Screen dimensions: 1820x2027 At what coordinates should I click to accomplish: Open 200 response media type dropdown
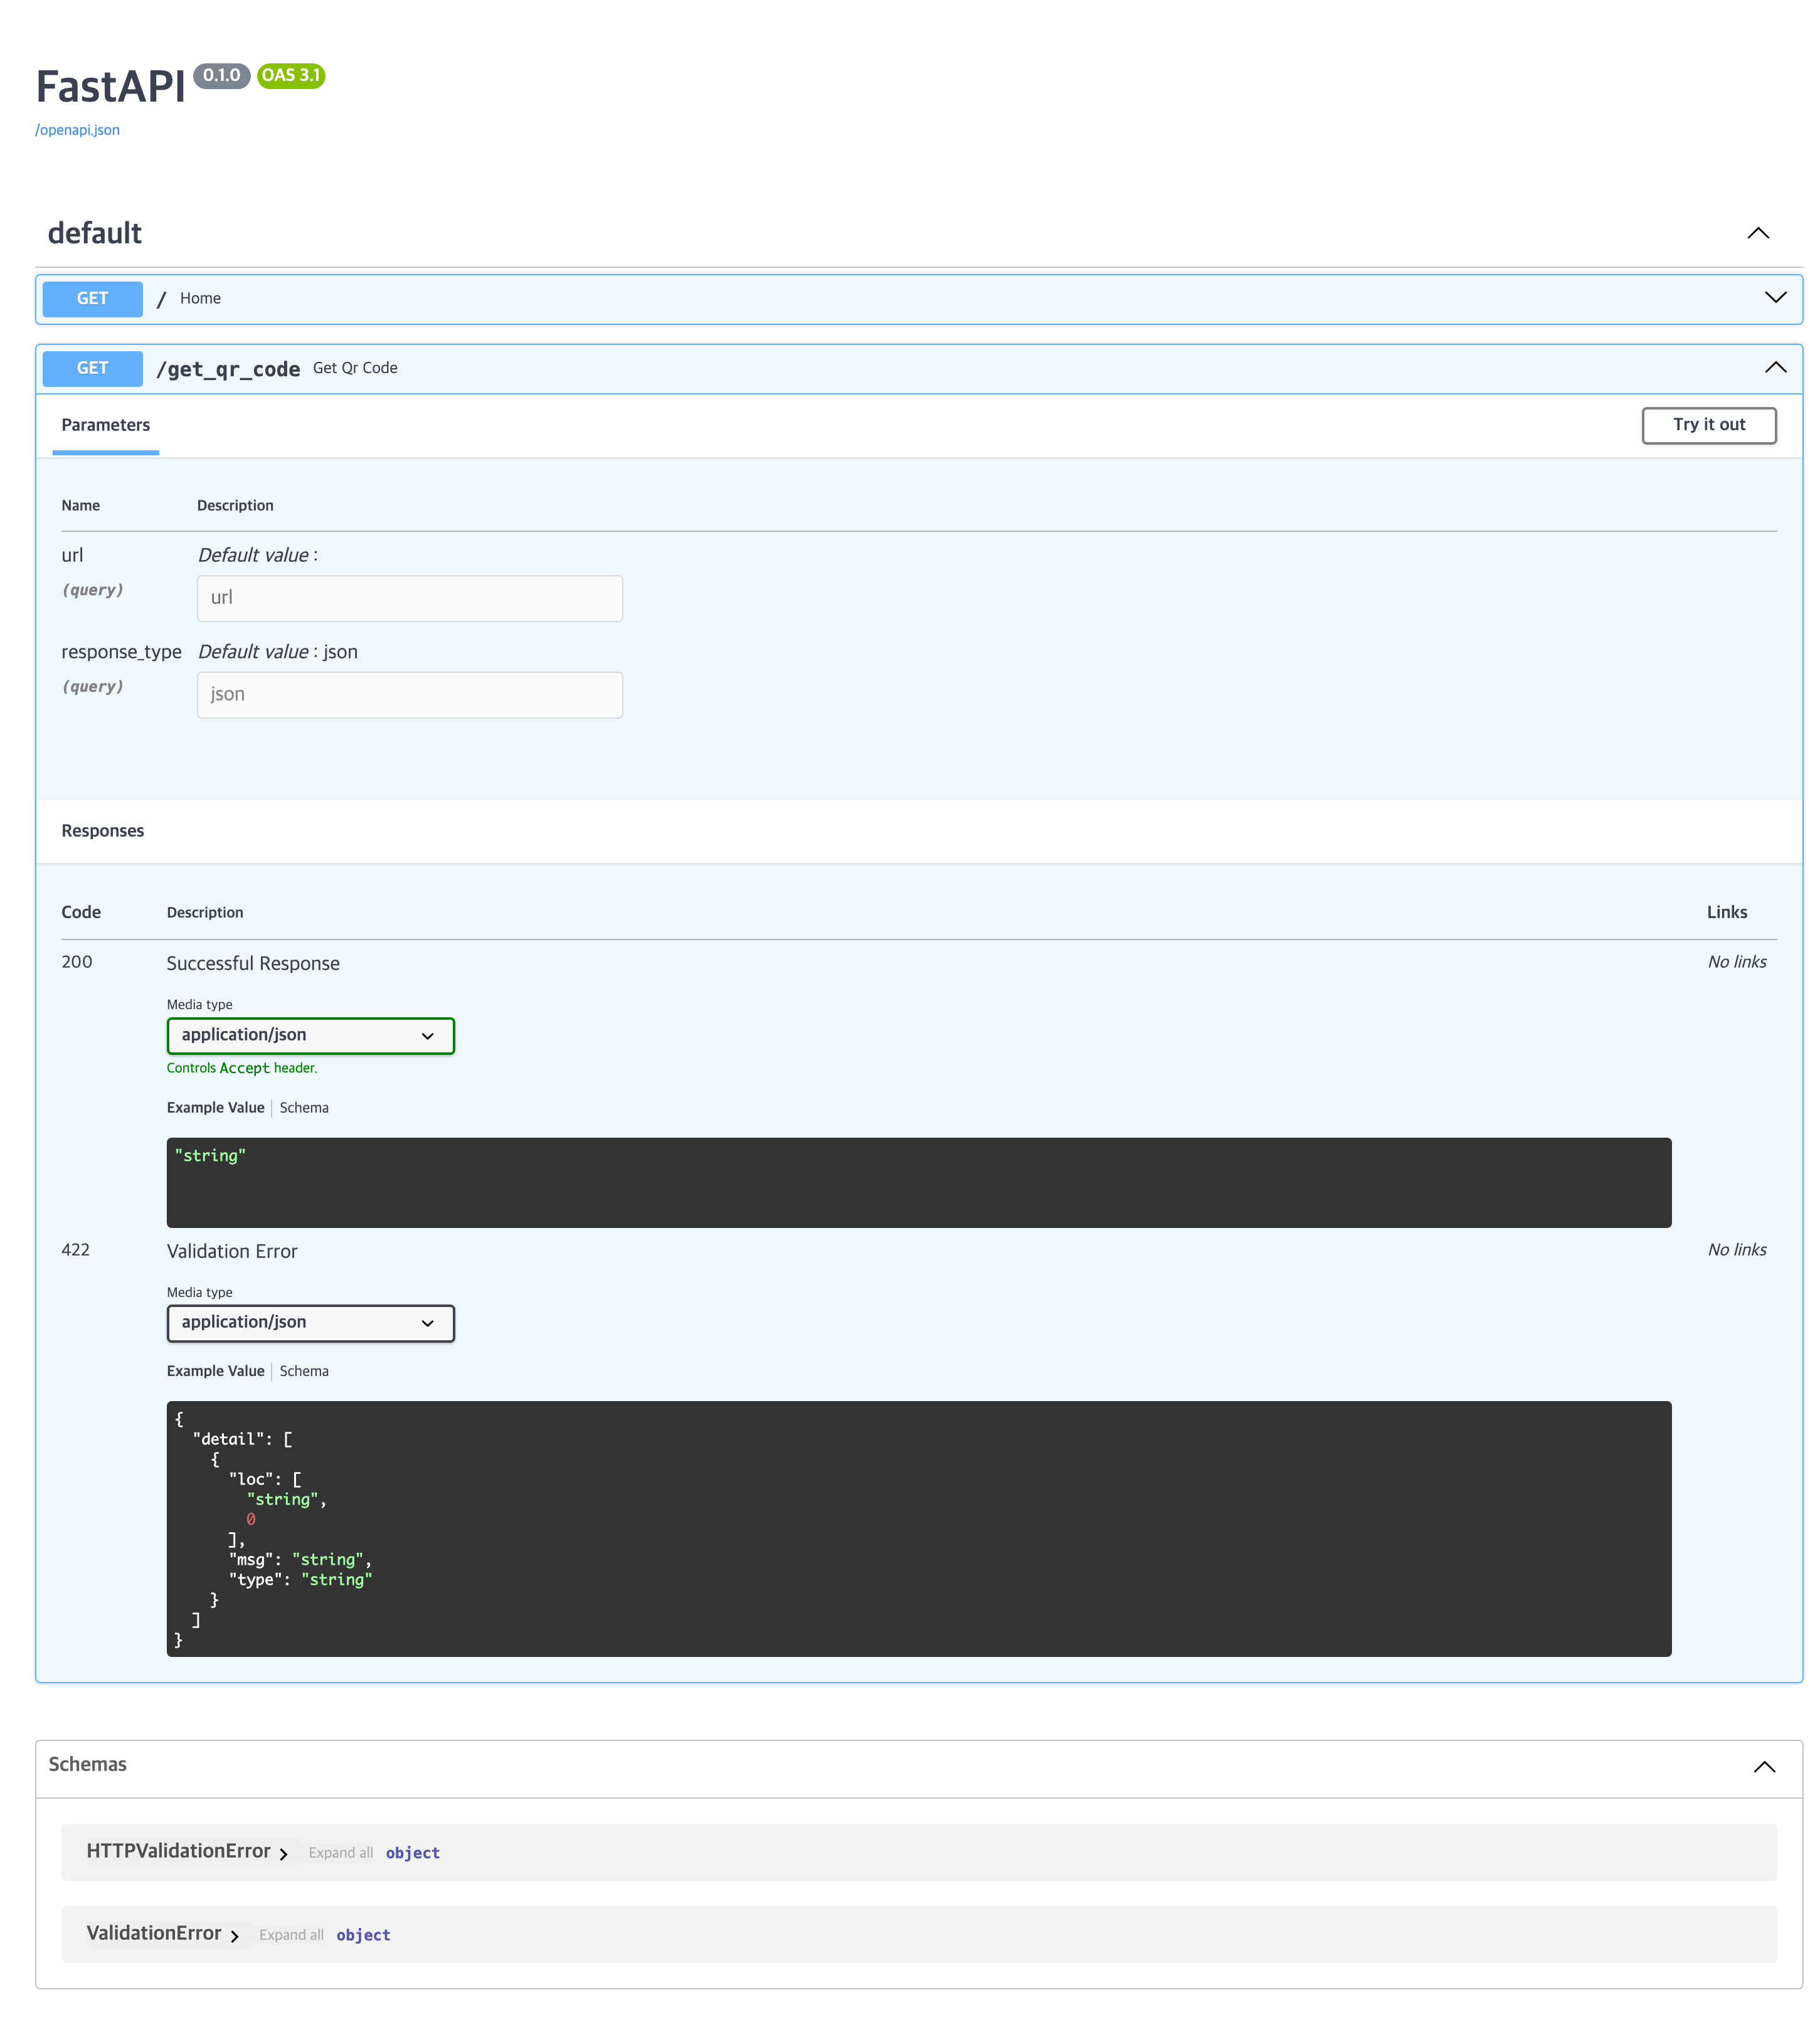coord(310,1035)
